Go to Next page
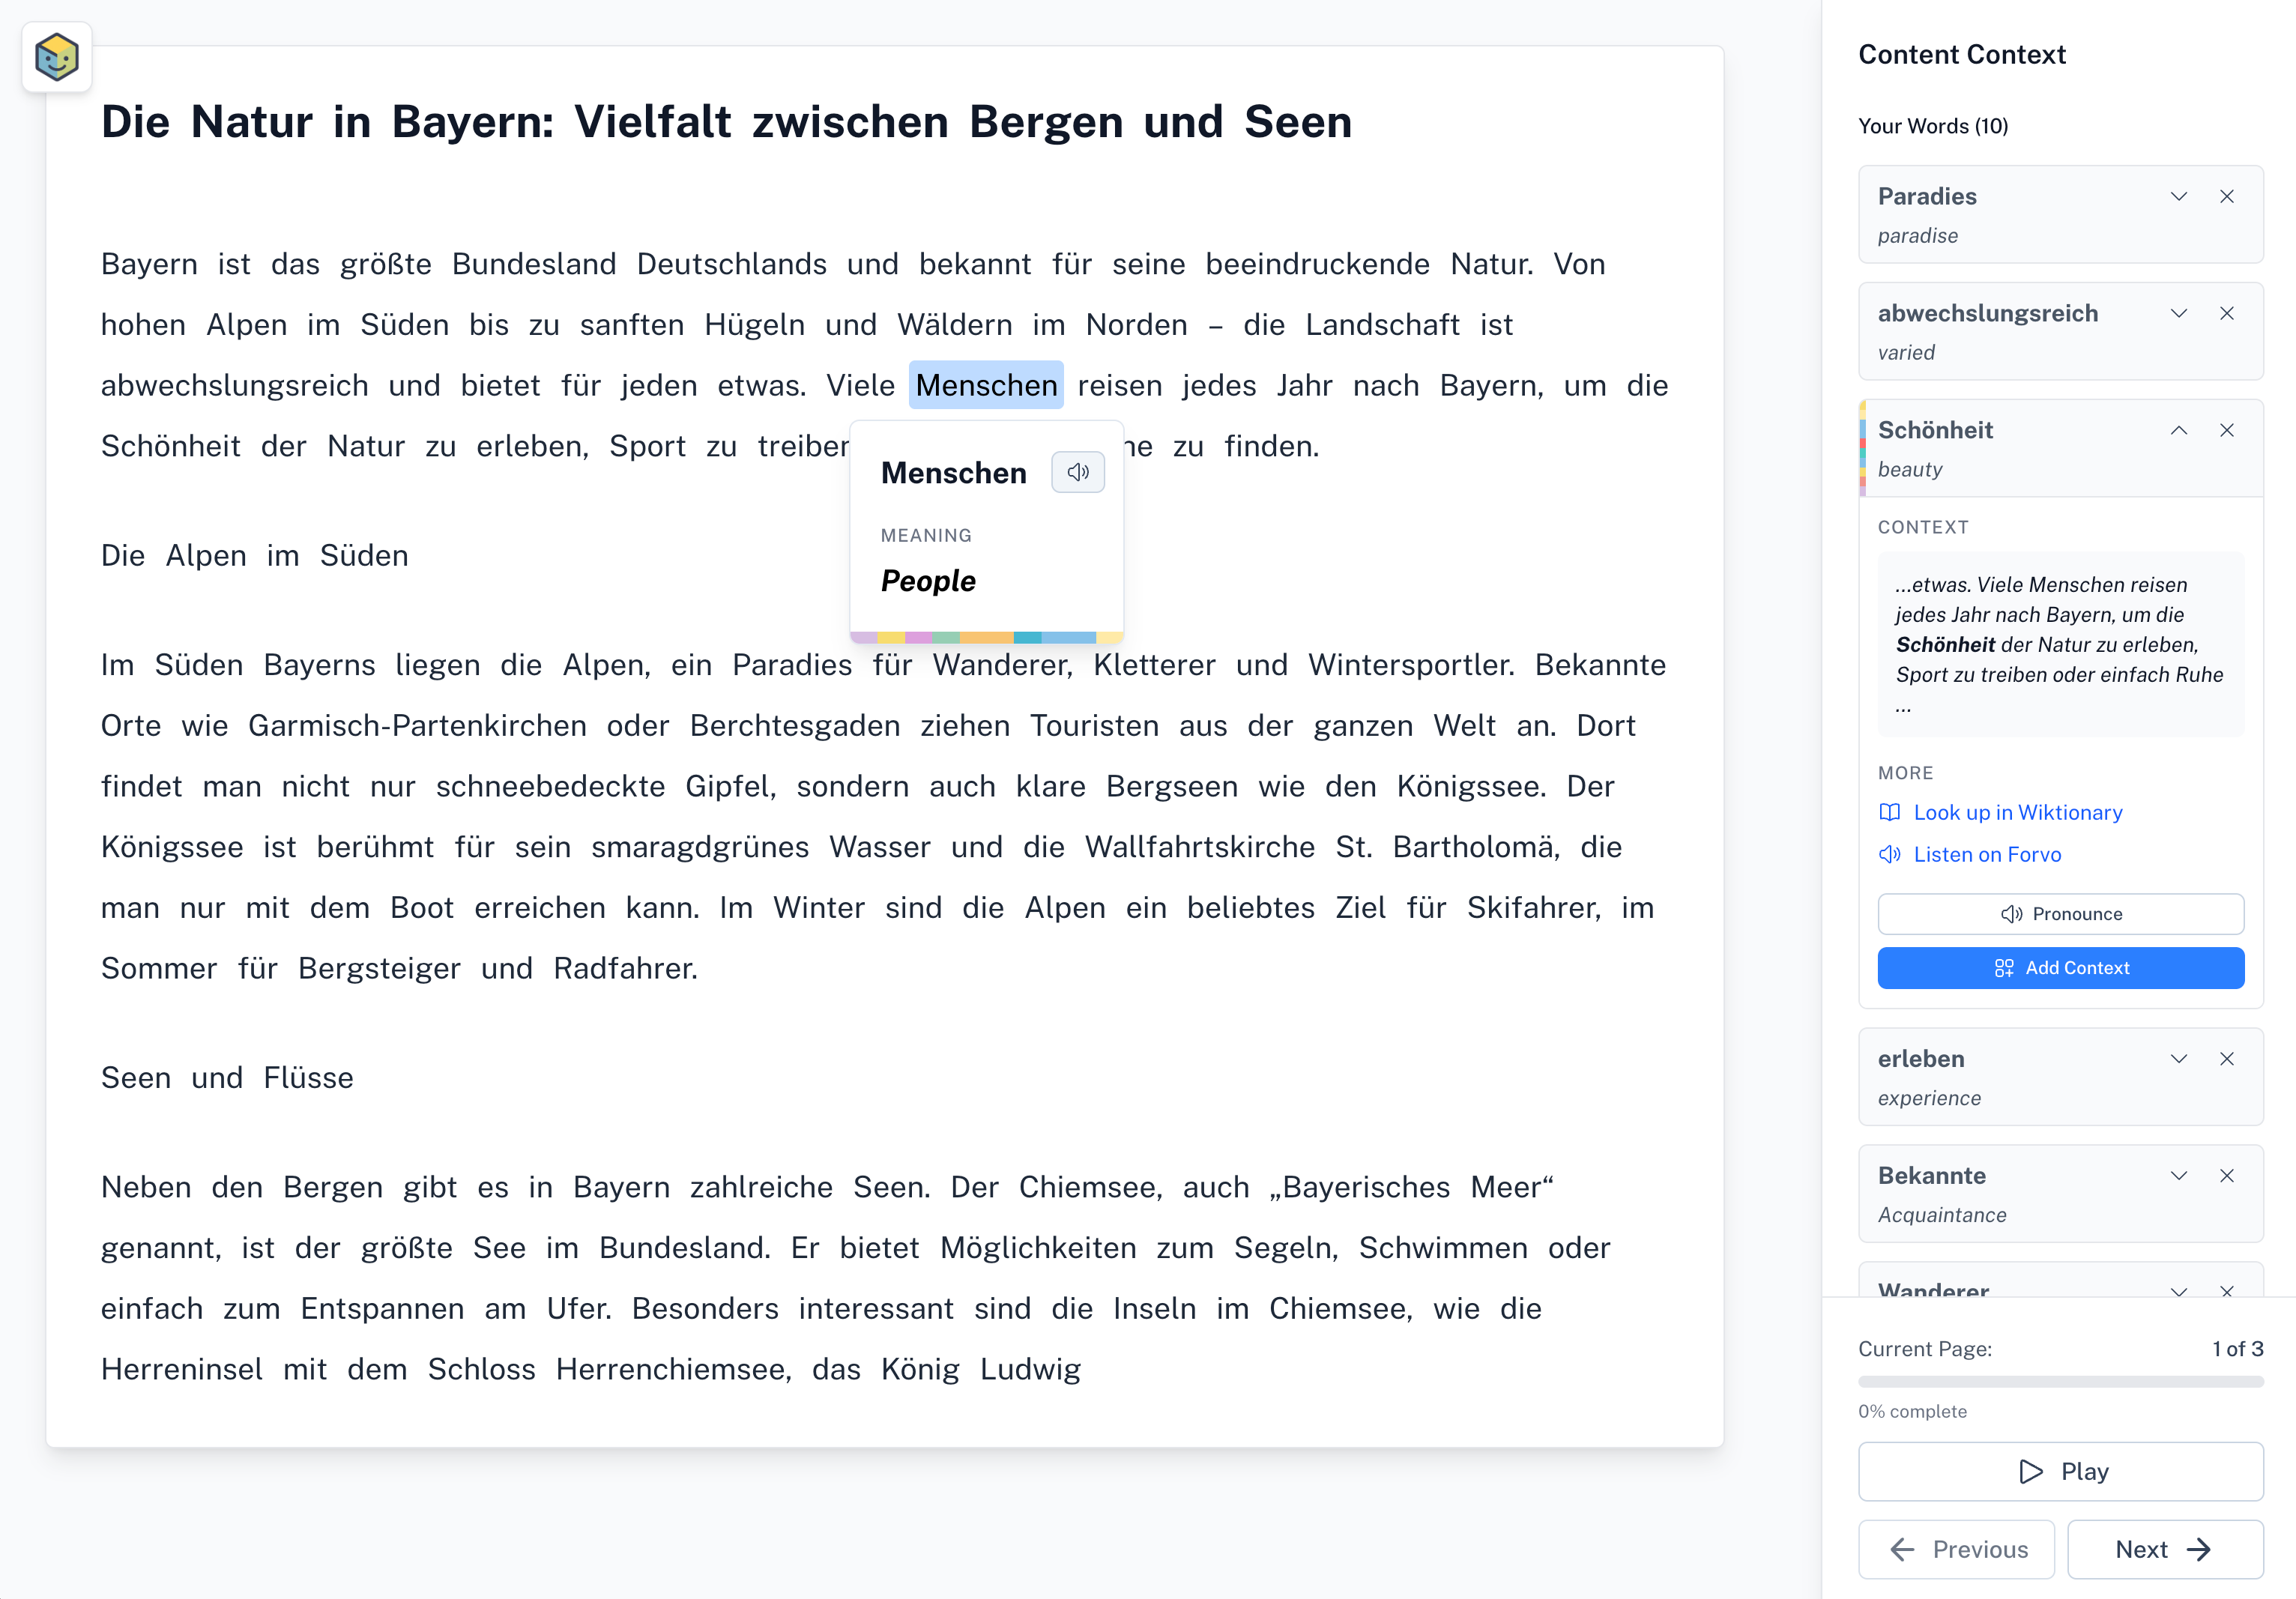 2164,1549
